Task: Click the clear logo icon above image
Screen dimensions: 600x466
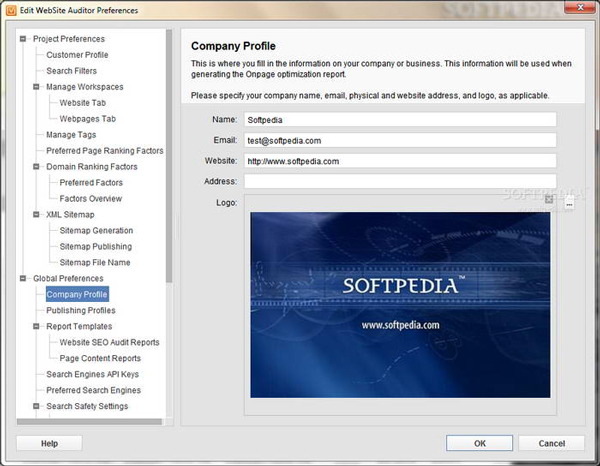Action: point(549,199)
